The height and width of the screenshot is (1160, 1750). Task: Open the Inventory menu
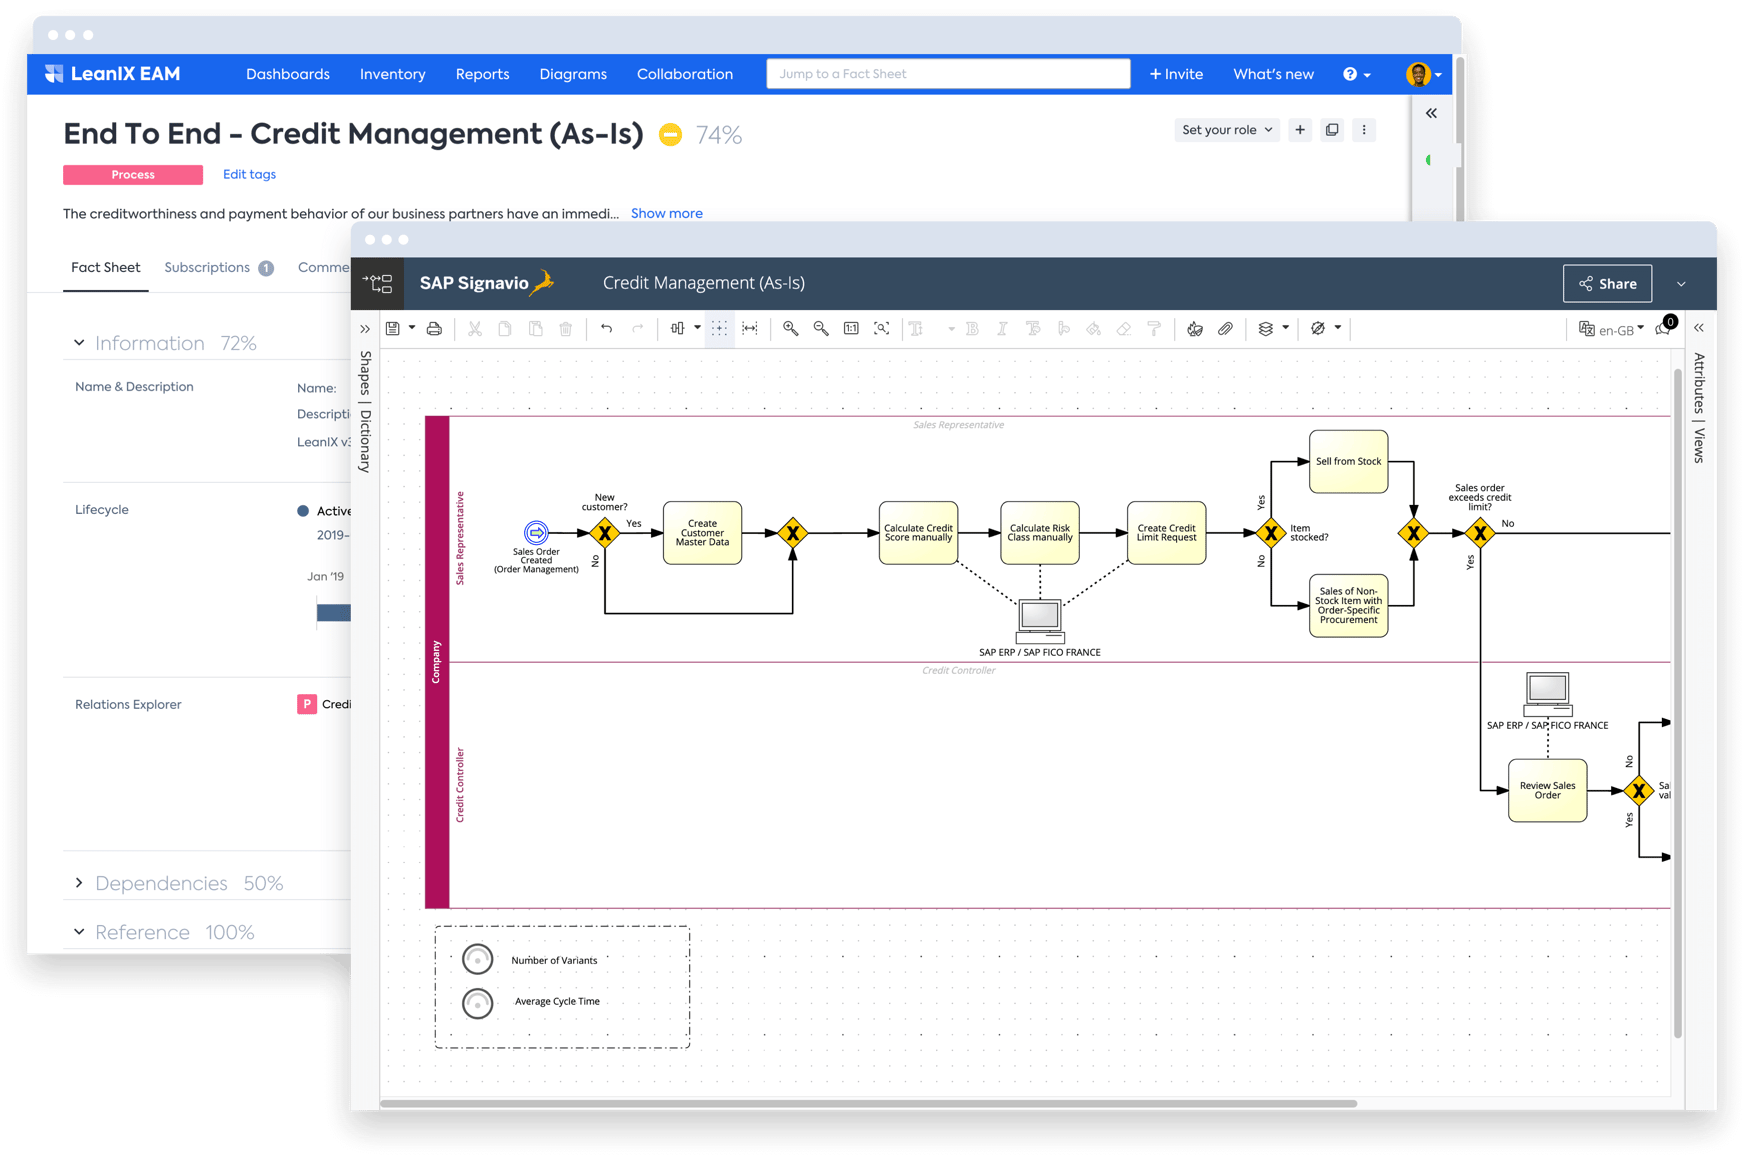click(x=392, y=73)
